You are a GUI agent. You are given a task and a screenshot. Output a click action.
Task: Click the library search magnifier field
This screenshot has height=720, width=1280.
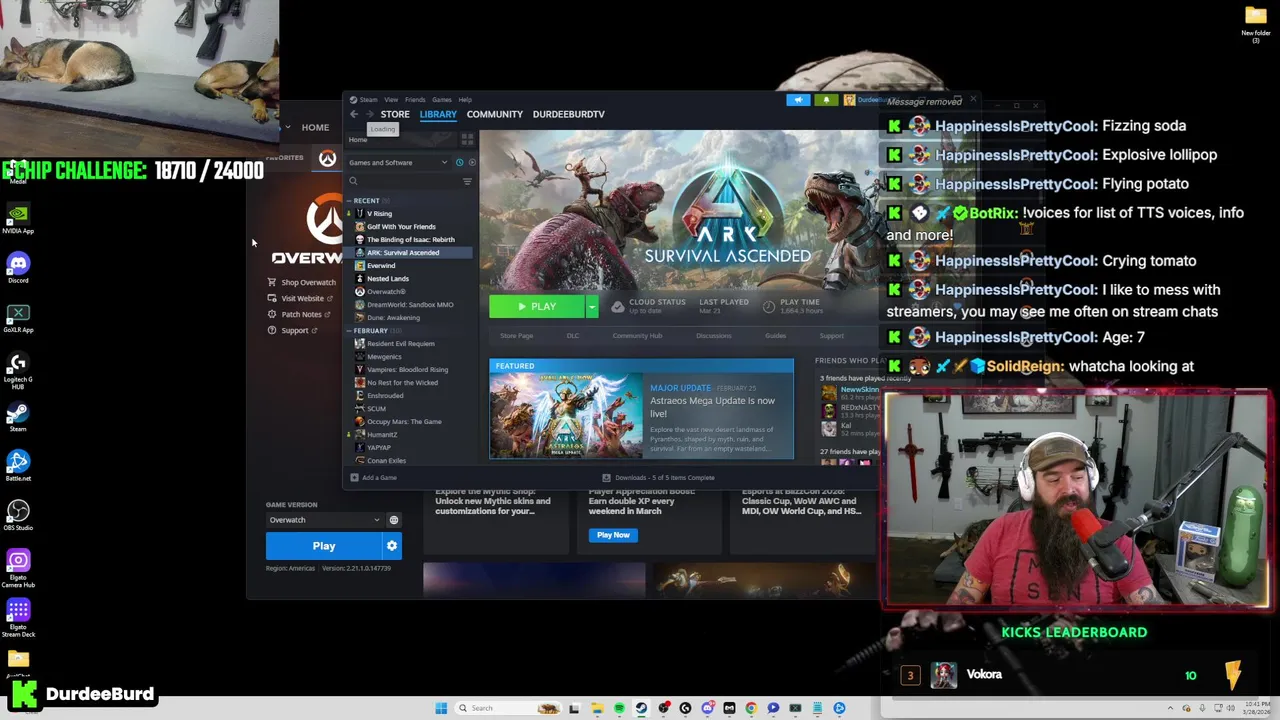click(x=402, y=181)
